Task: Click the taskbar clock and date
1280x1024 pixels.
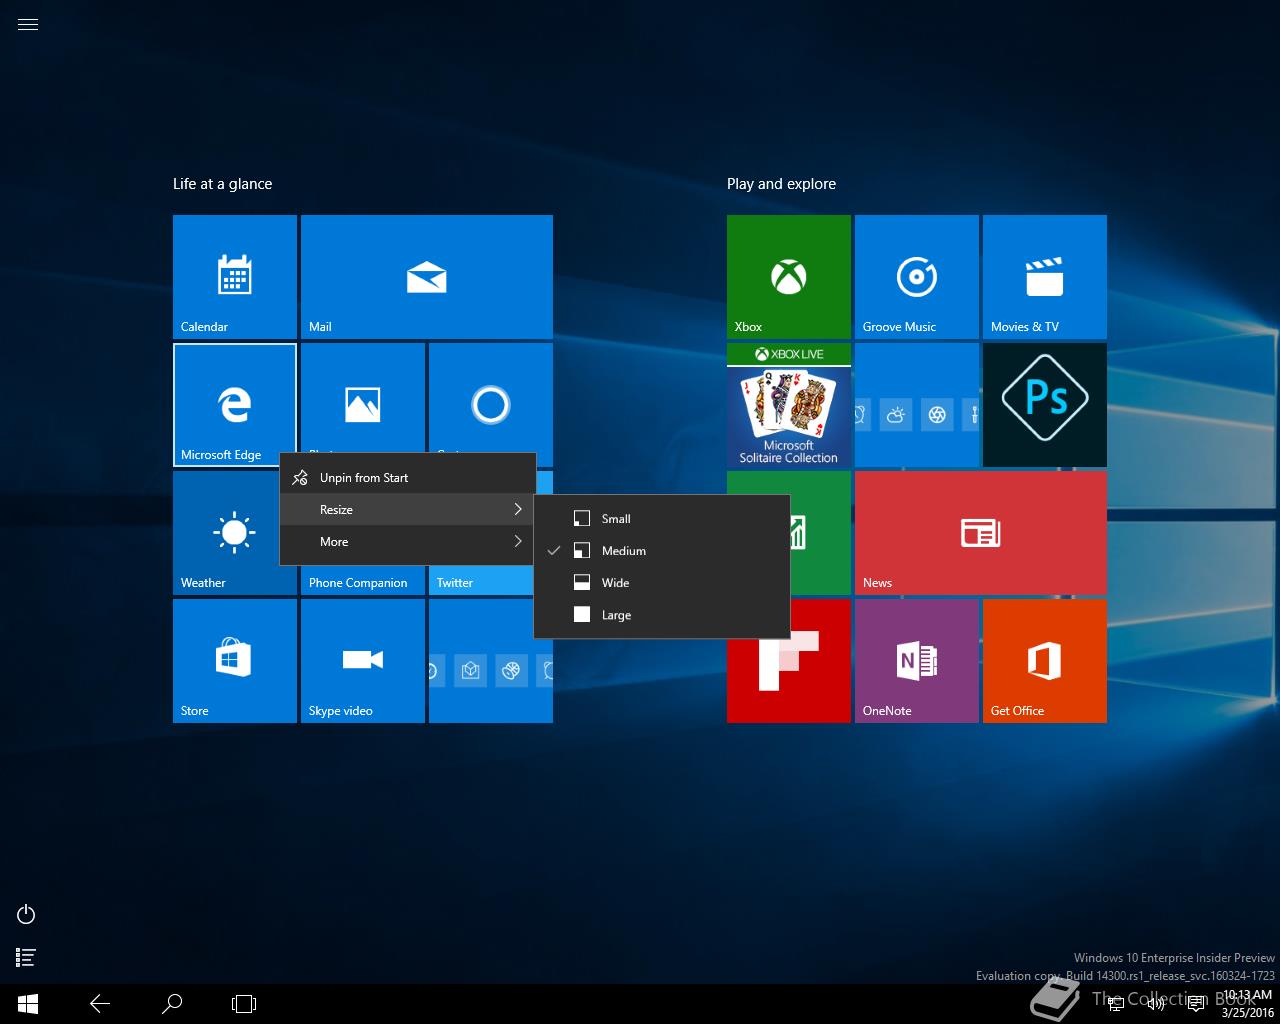Action: [1247, 1004]
